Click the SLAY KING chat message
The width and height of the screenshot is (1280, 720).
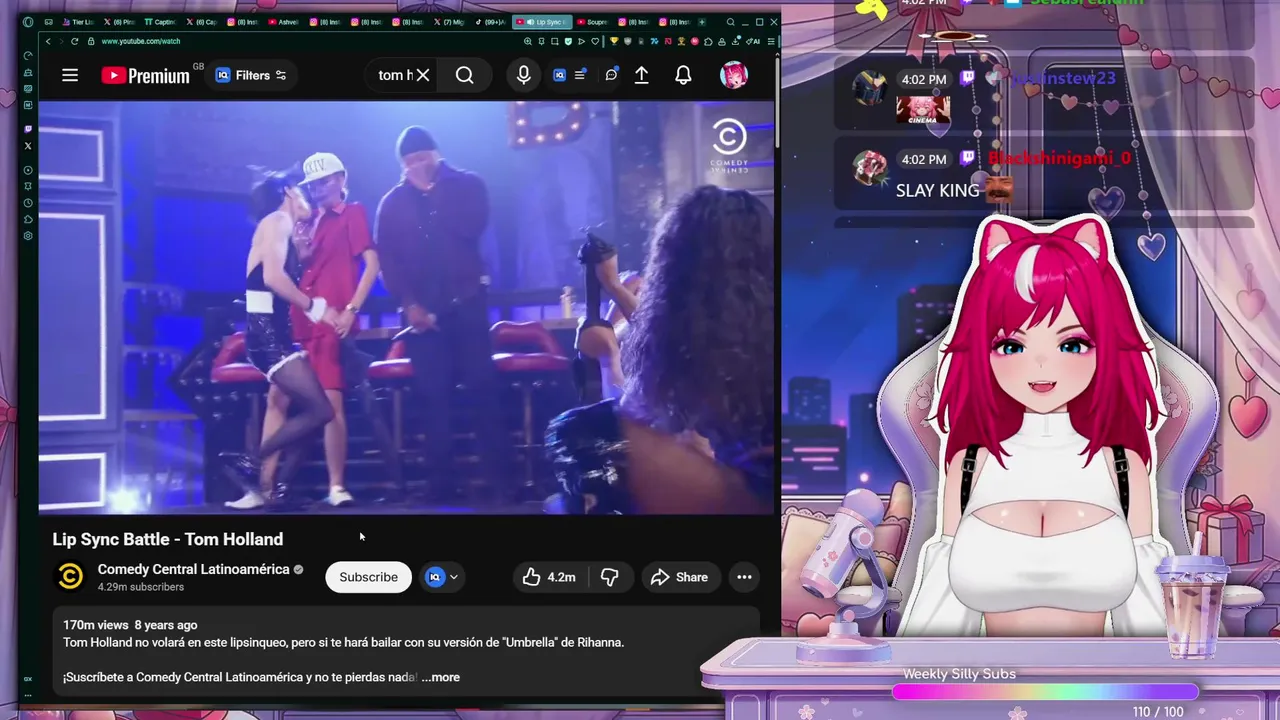pyautogui.click(x=937, y=190)
